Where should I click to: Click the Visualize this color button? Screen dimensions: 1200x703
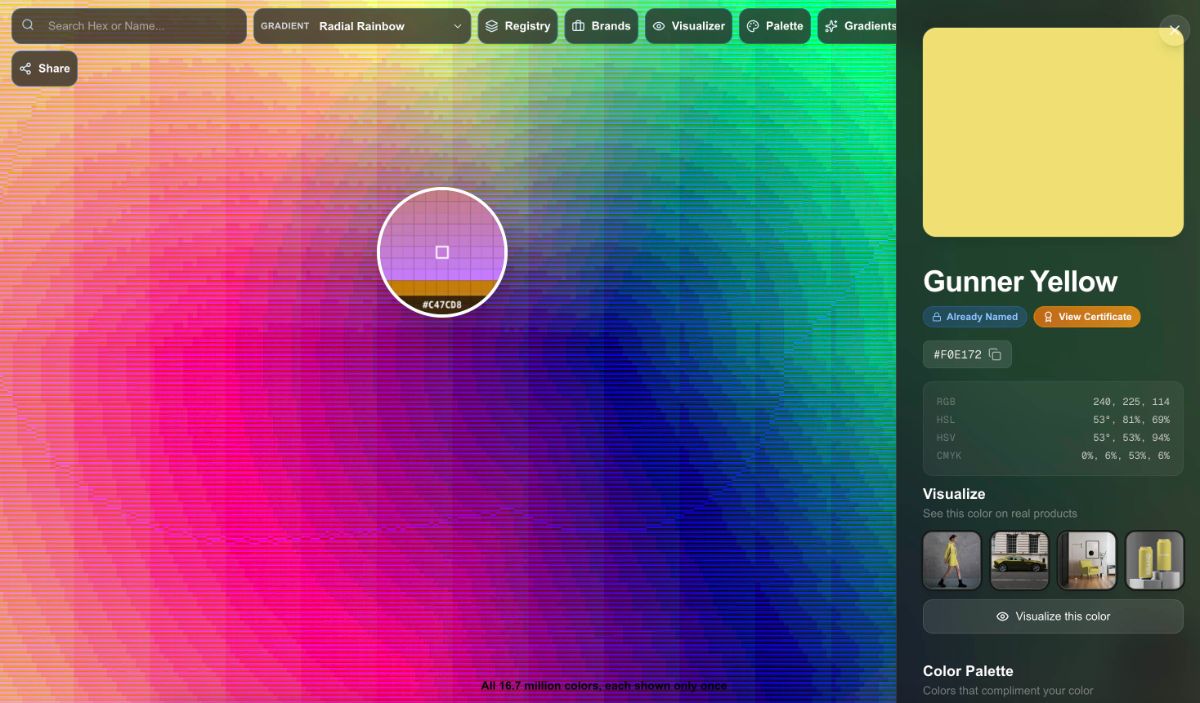coord(1053,616)
